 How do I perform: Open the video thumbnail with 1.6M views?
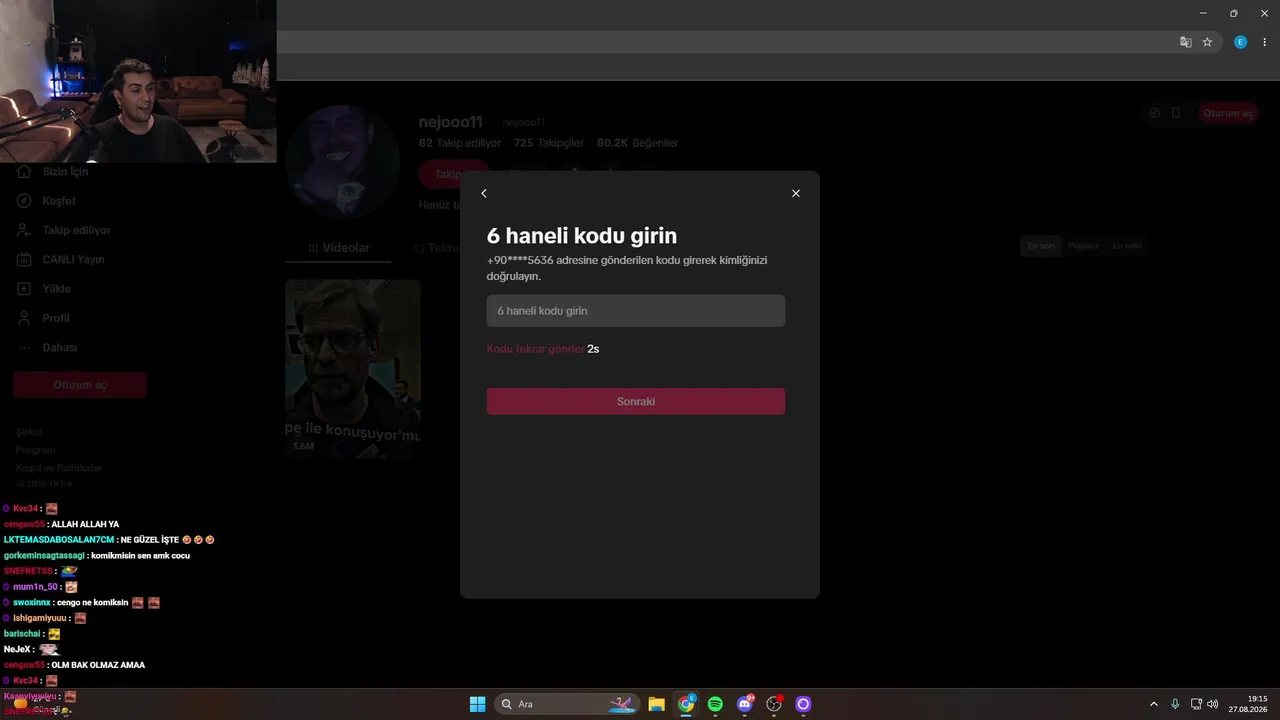point(353,368)
